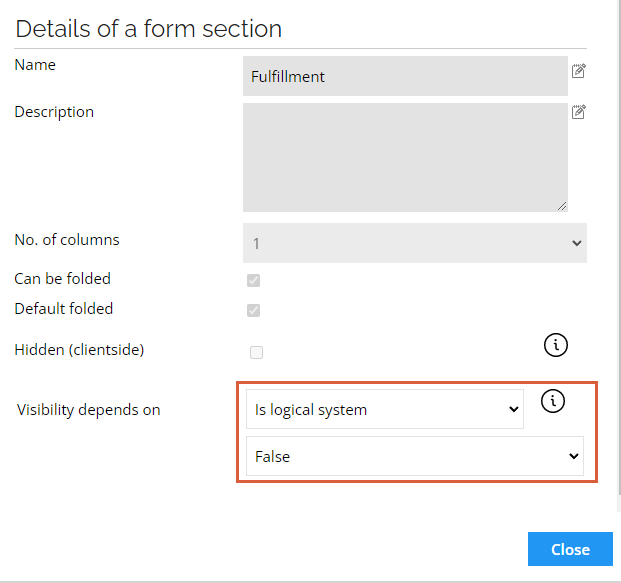Open the False value dropdown

[415, 456]
